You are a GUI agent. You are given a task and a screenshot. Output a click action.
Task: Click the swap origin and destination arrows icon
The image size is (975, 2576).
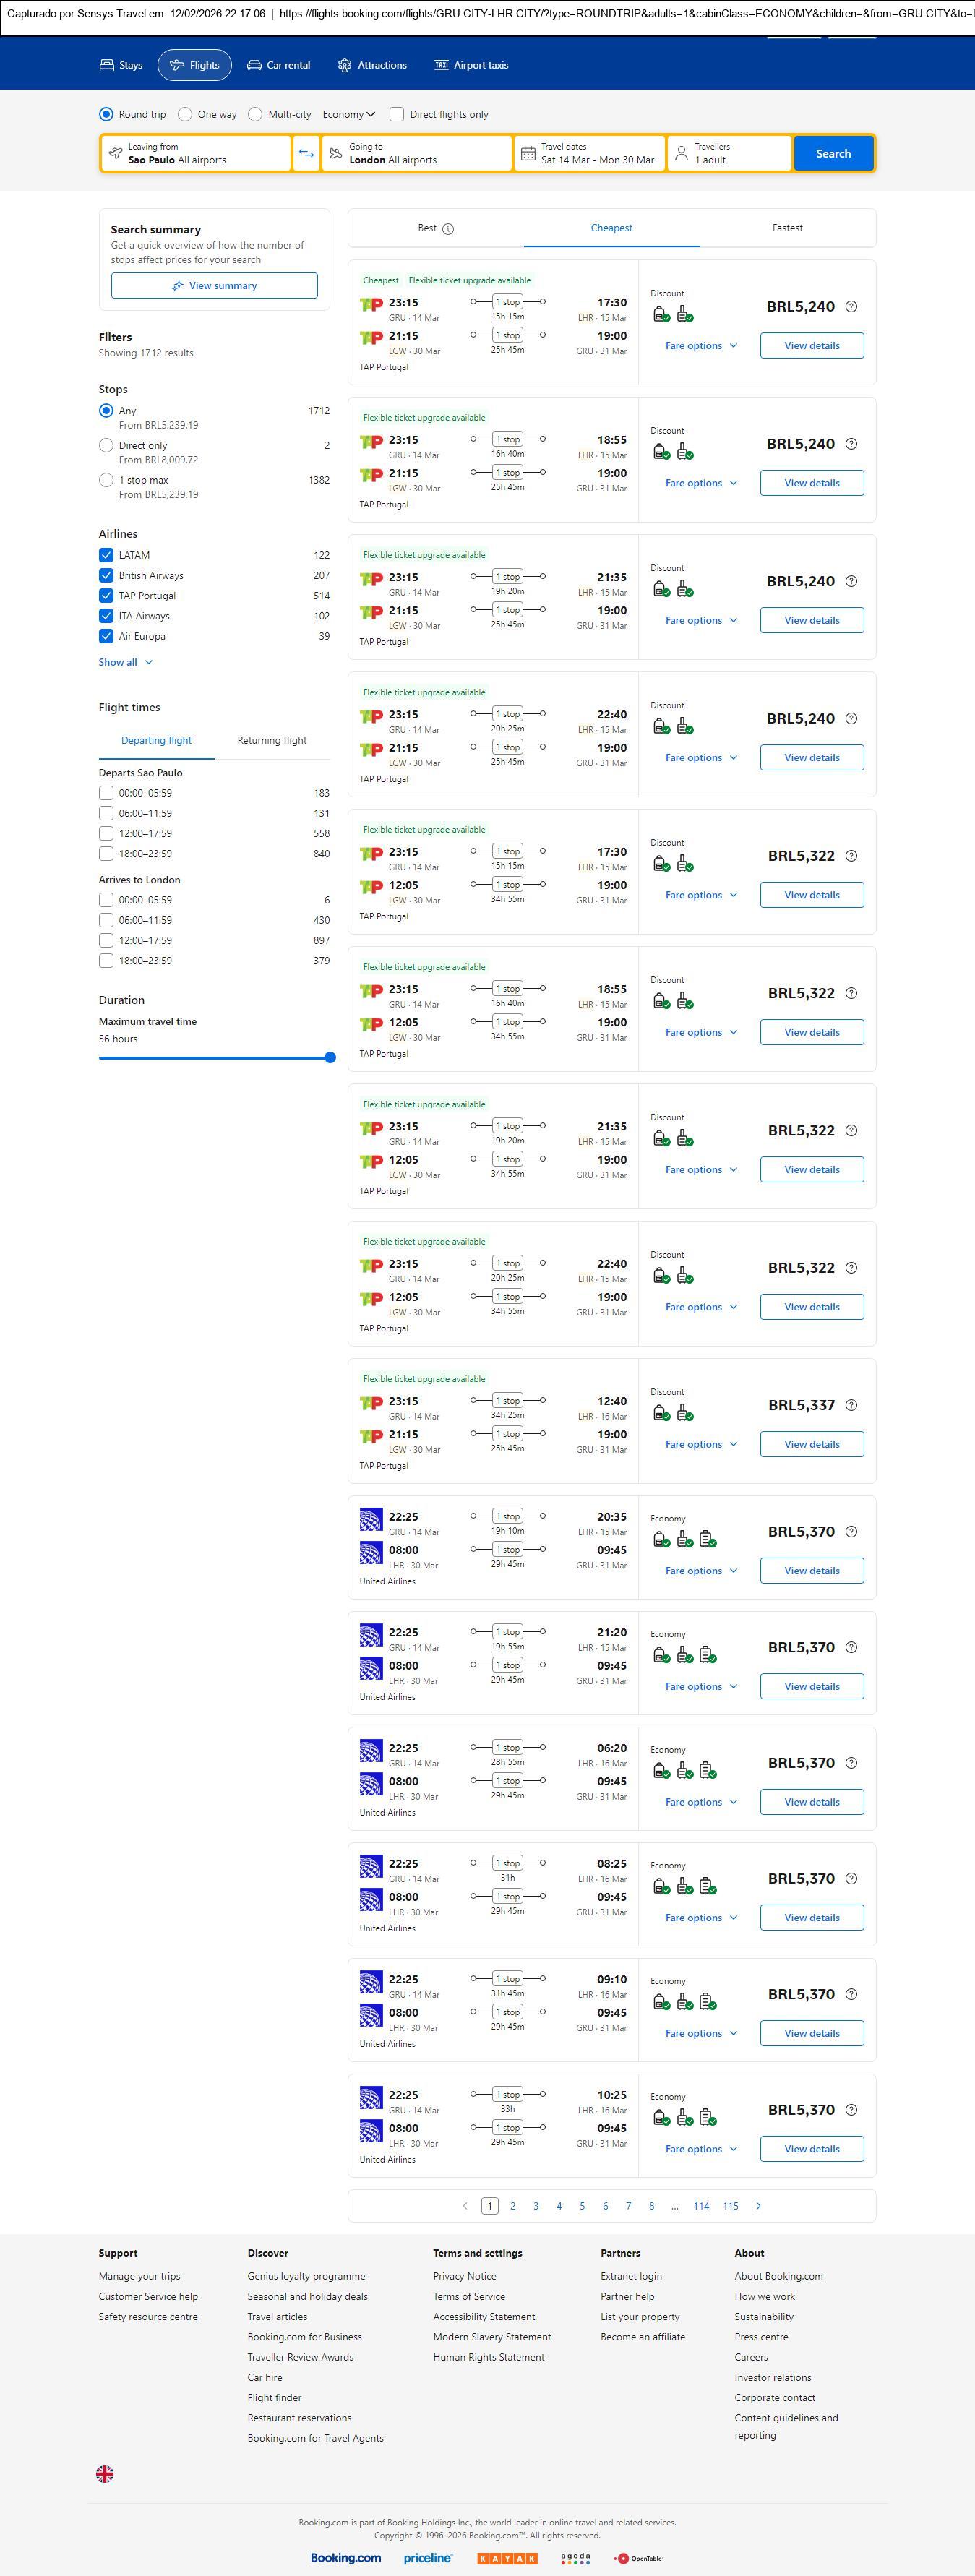pyautogui.click(x=306, y=154)
